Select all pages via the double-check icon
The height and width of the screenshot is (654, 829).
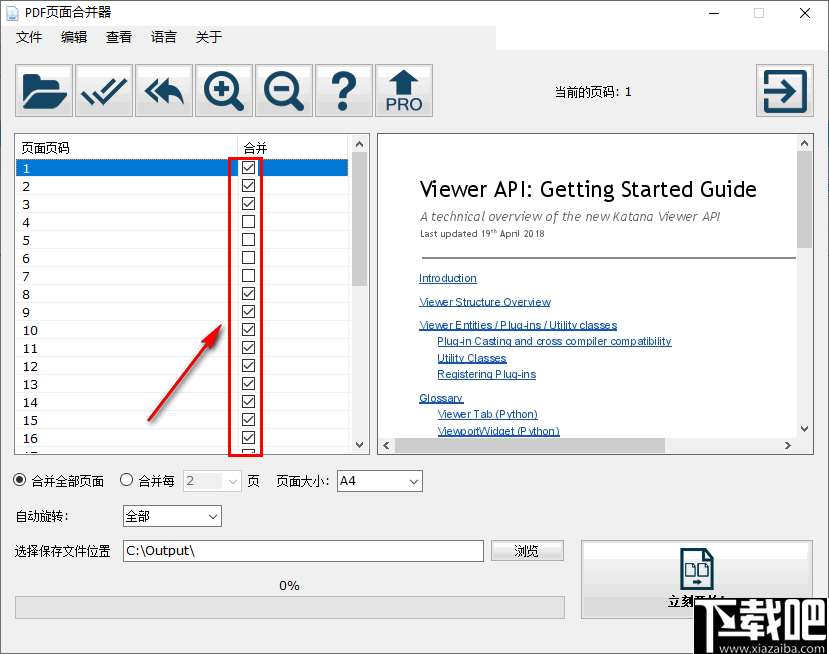[x=103, y=90]
